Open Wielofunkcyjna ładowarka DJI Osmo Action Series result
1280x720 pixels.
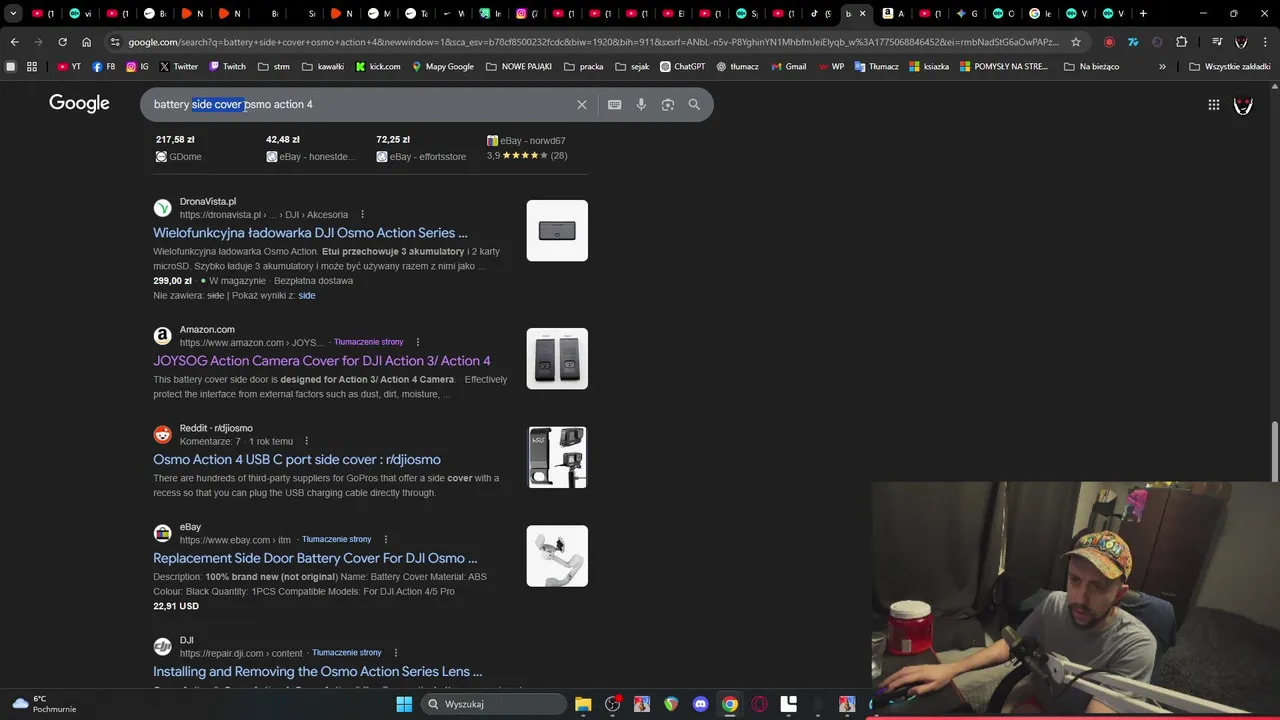pyautogui.click(x=310, y=232)
